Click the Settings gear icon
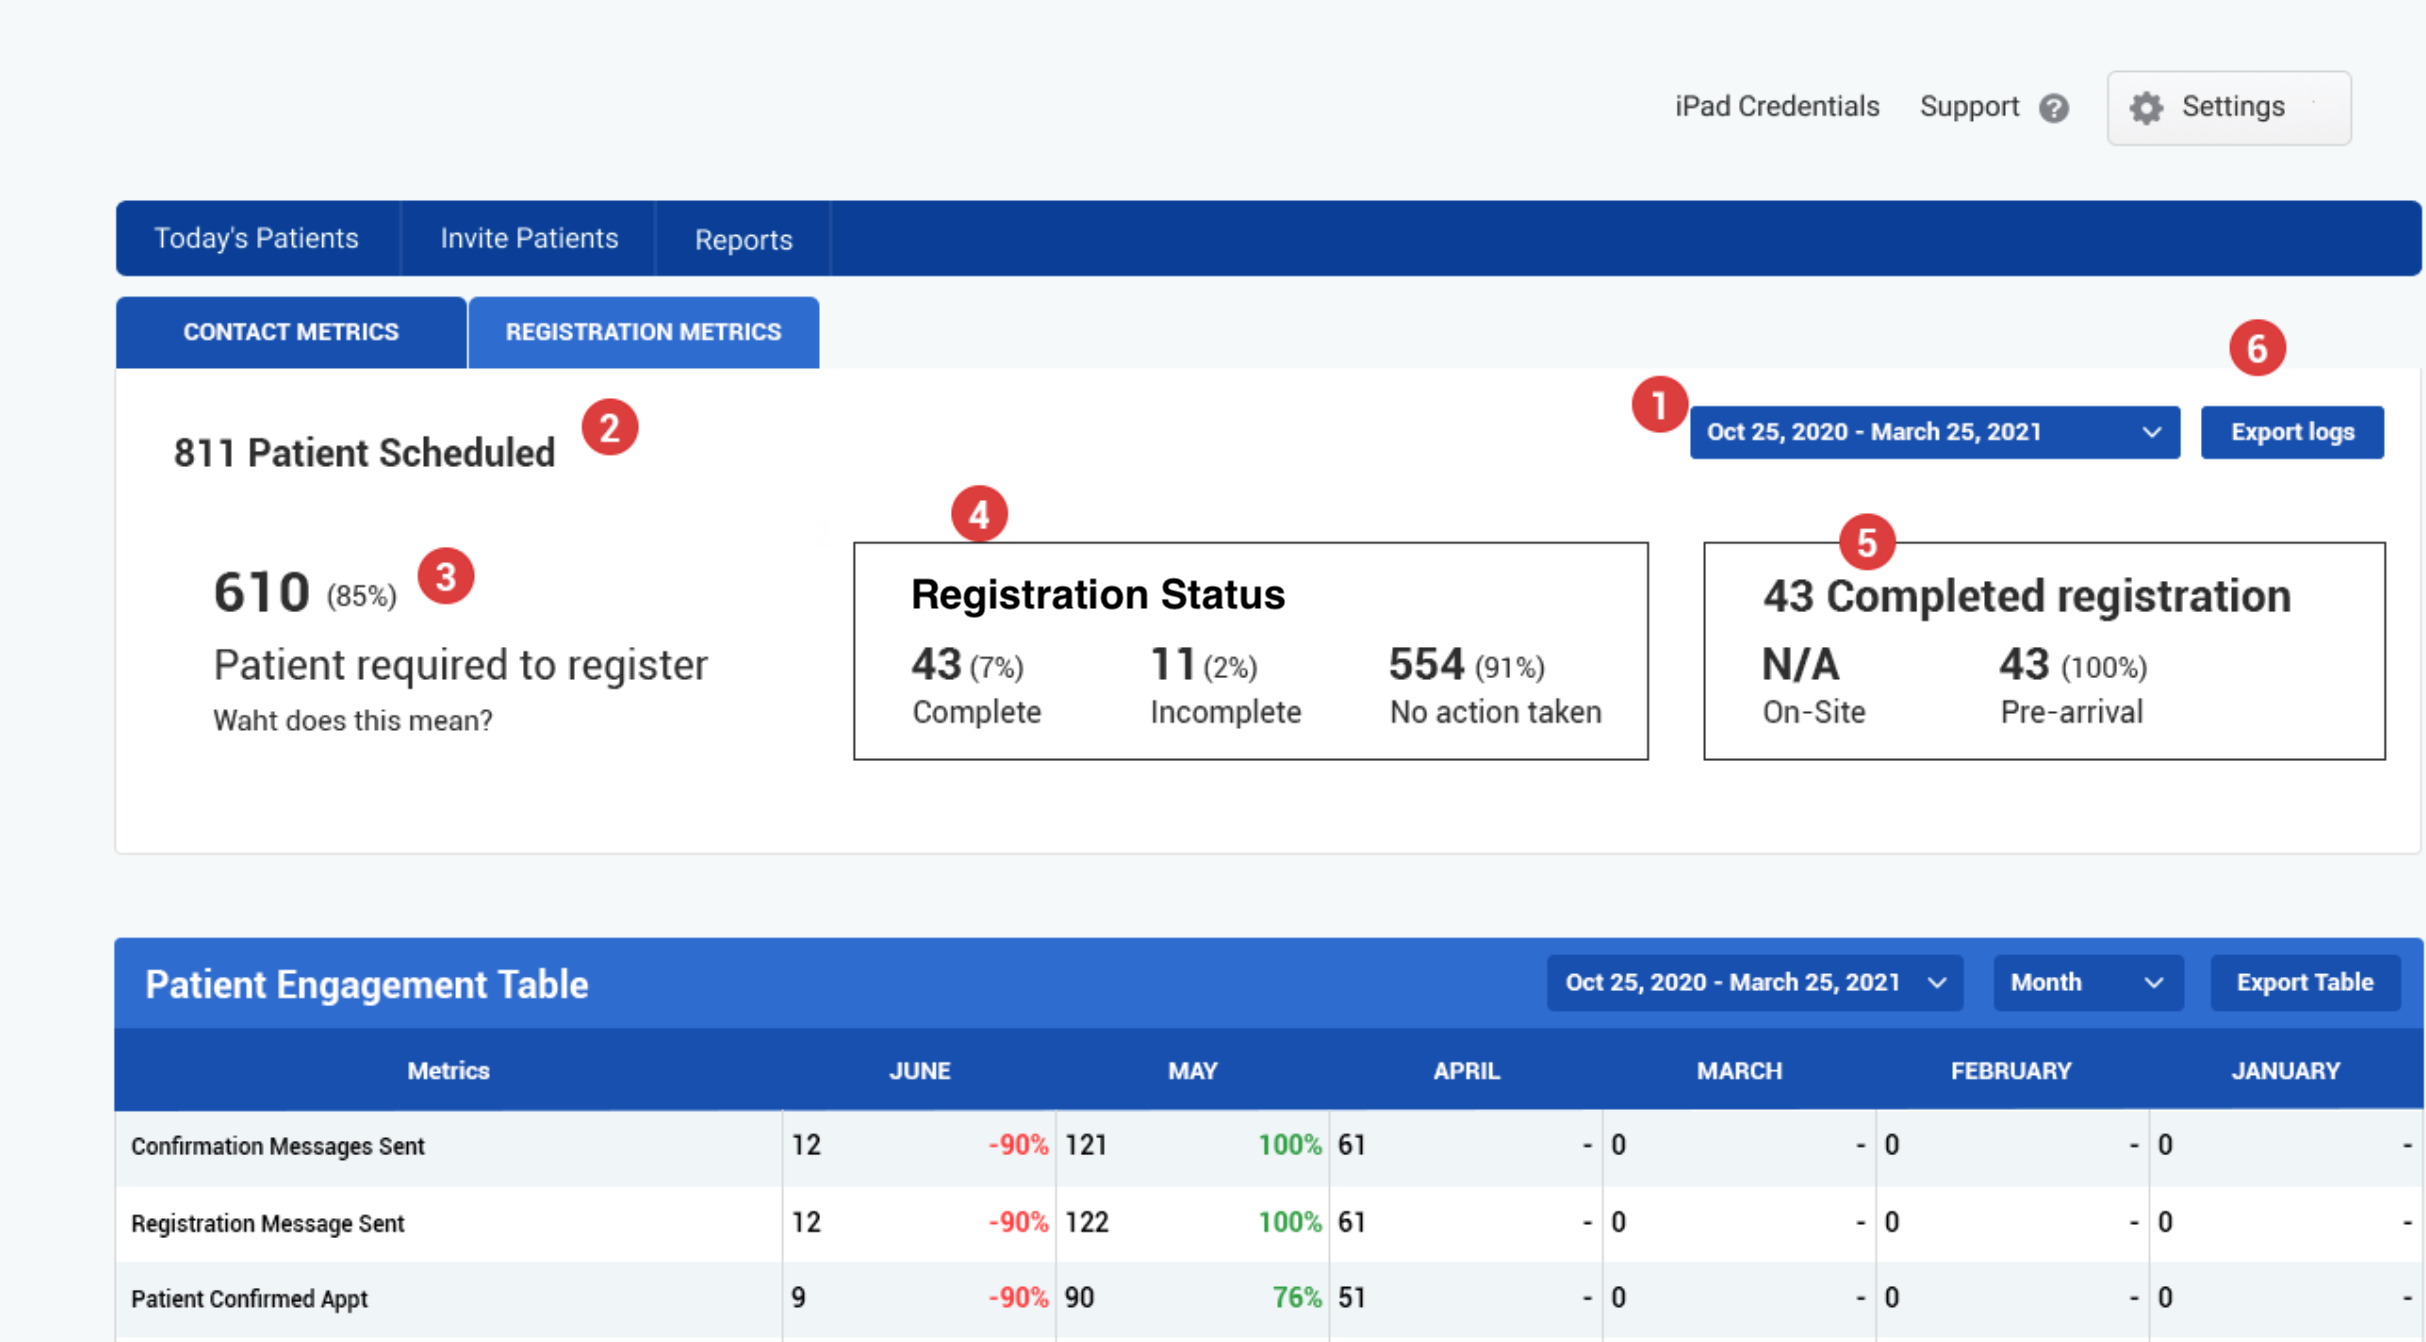 2146,107
